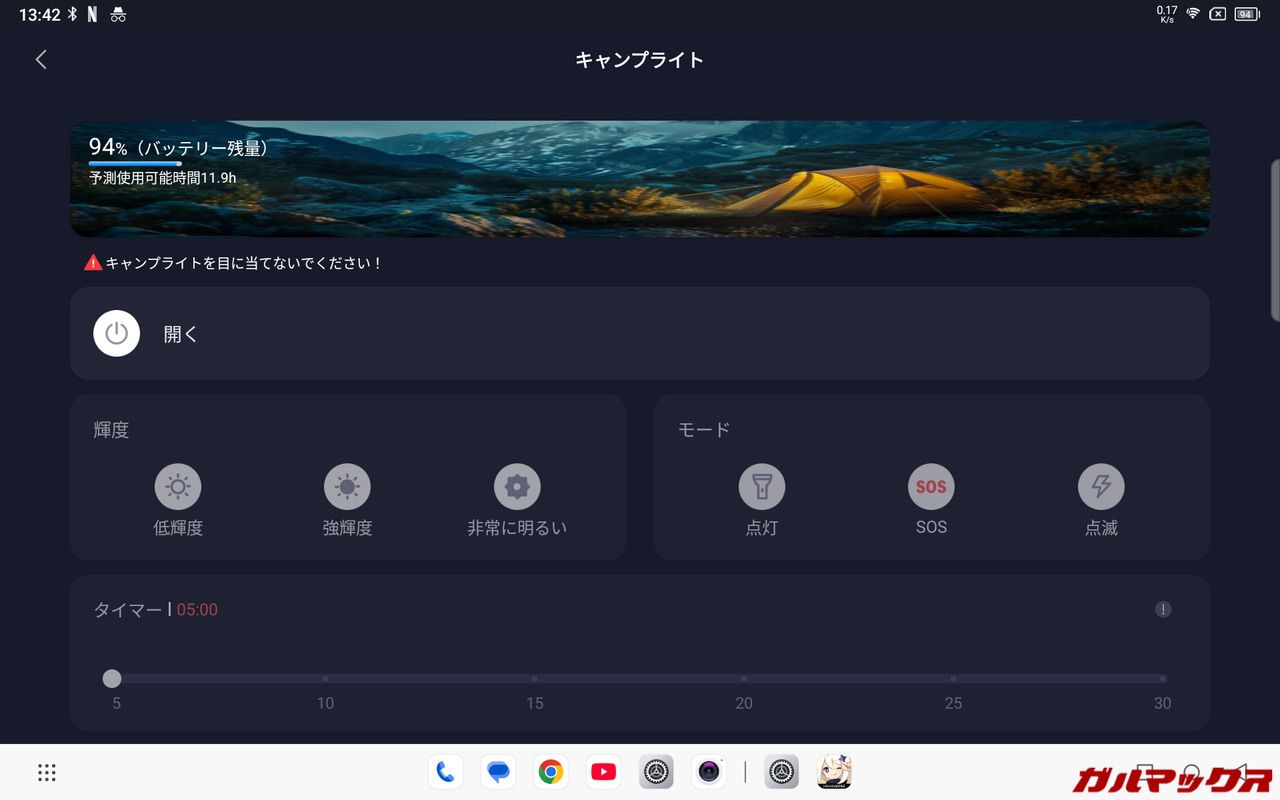Select the 低輝度 low brightness icon
This screenshot has width=1280, height=800.
tap(178, 487)
